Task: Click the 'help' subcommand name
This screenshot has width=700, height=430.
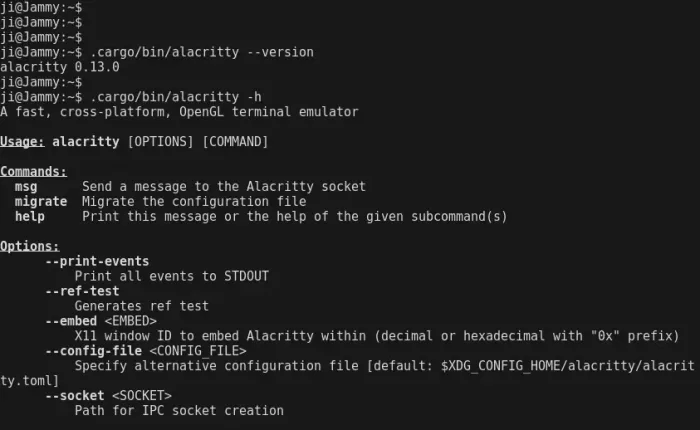Action: tap(30, 217)
